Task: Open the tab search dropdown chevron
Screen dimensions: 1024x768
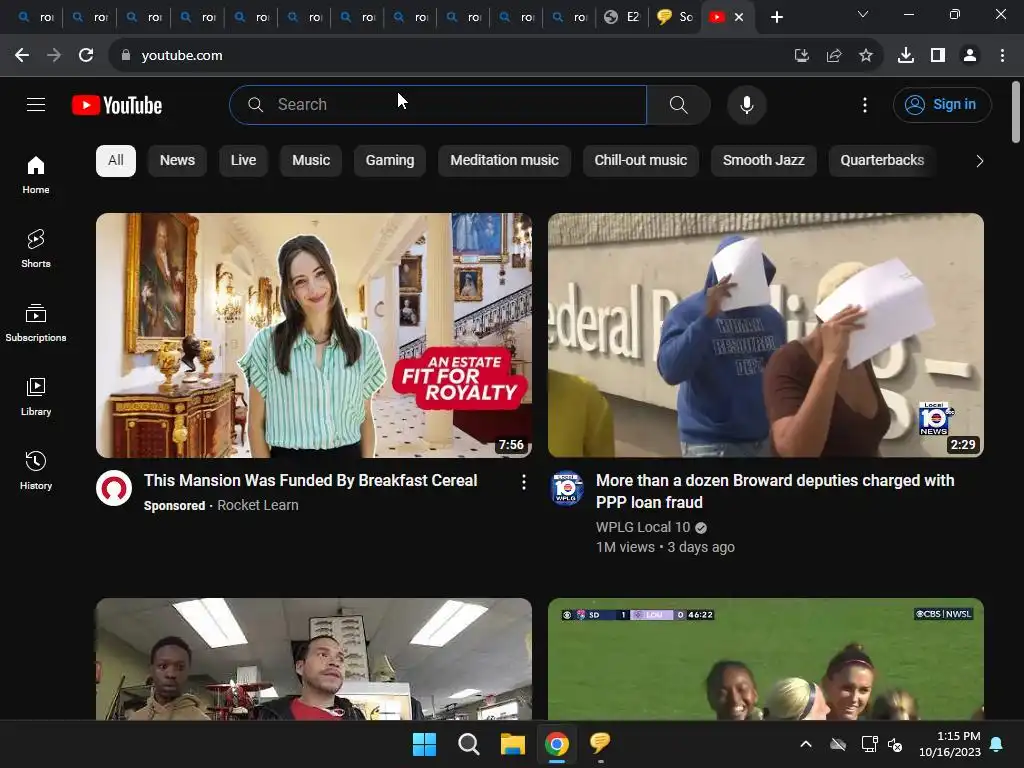Action: (863, 14)
